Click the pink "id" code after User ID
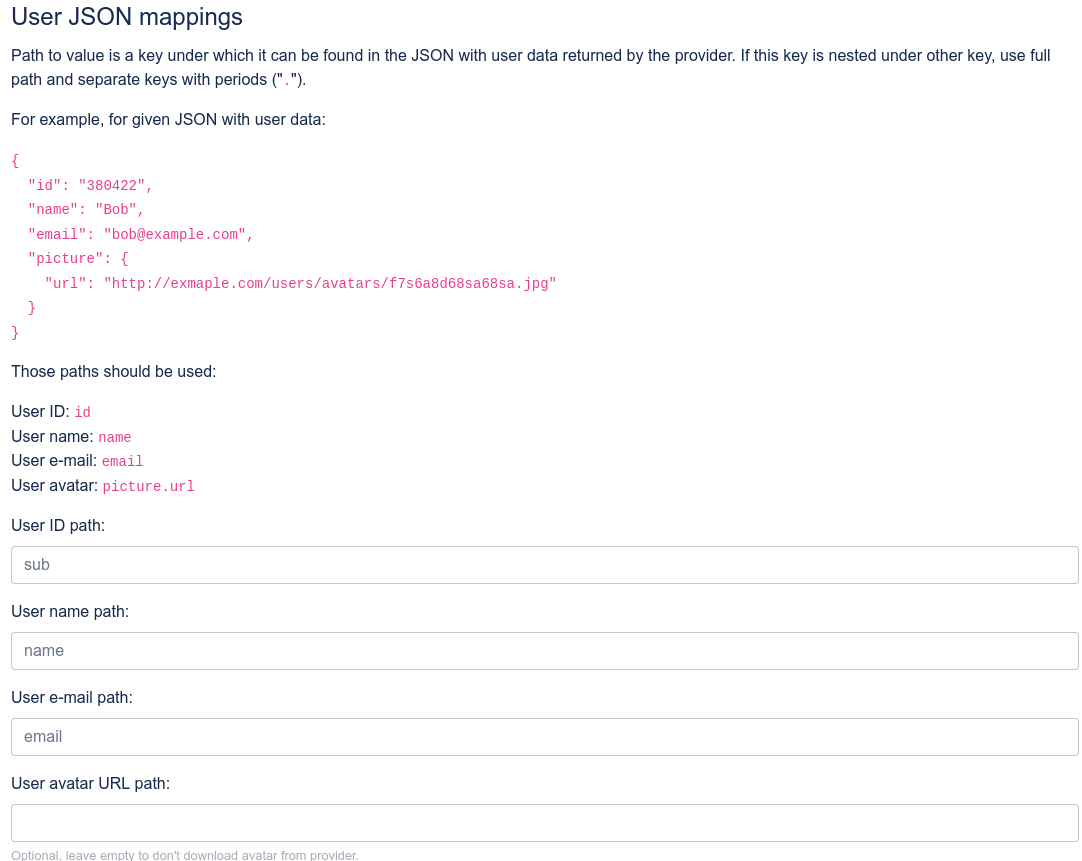 pyautogui.click(x=83, y=412)
